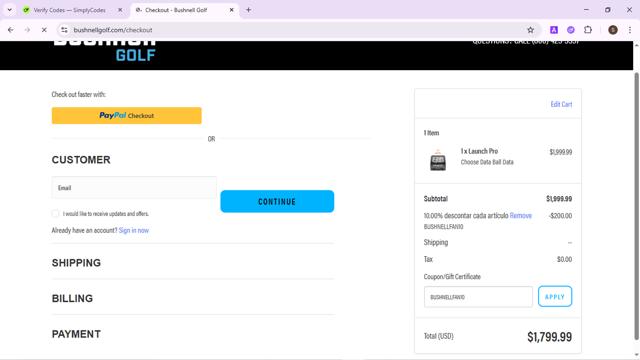Open the Edit Cart link
The height and width of the screenshot is (360, 640).
561,104
